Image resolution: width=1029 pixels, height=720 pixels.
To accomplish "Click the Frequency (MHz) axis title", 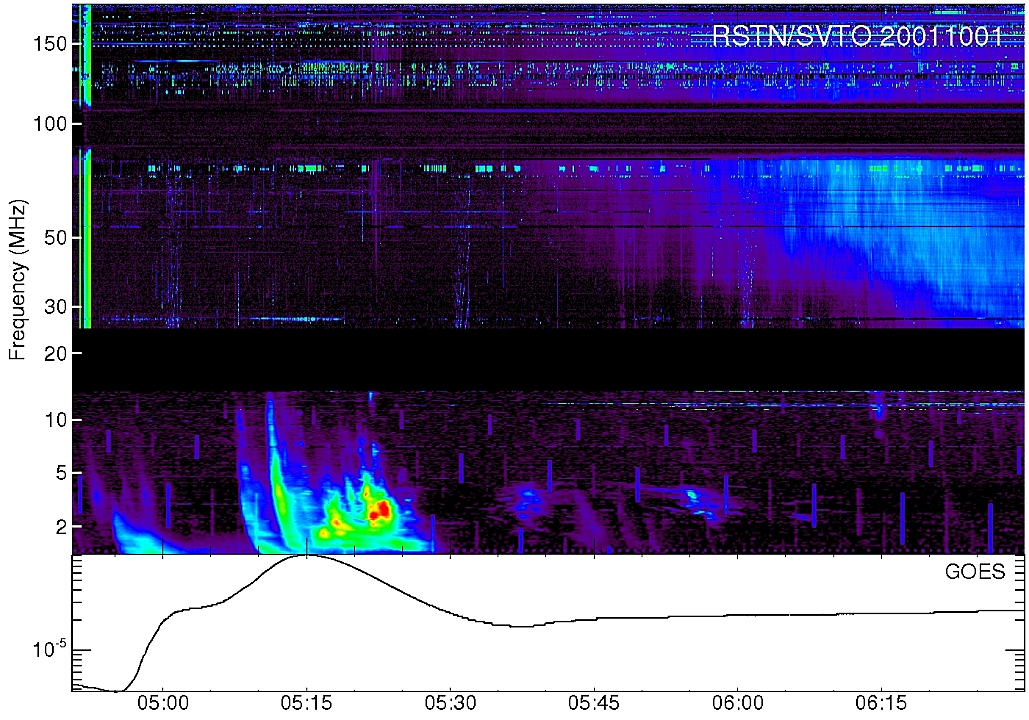I will [x=17, y=281].
